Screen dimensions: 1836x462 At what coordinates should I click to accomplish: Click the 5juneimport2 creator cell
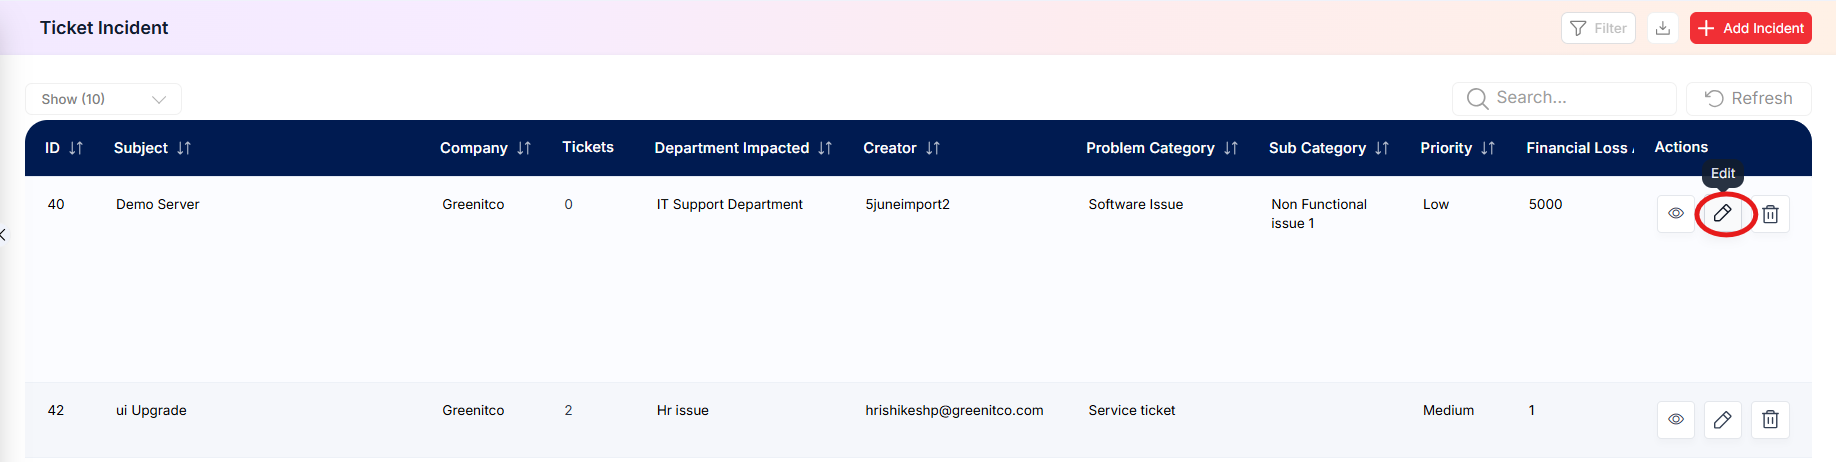907,204
